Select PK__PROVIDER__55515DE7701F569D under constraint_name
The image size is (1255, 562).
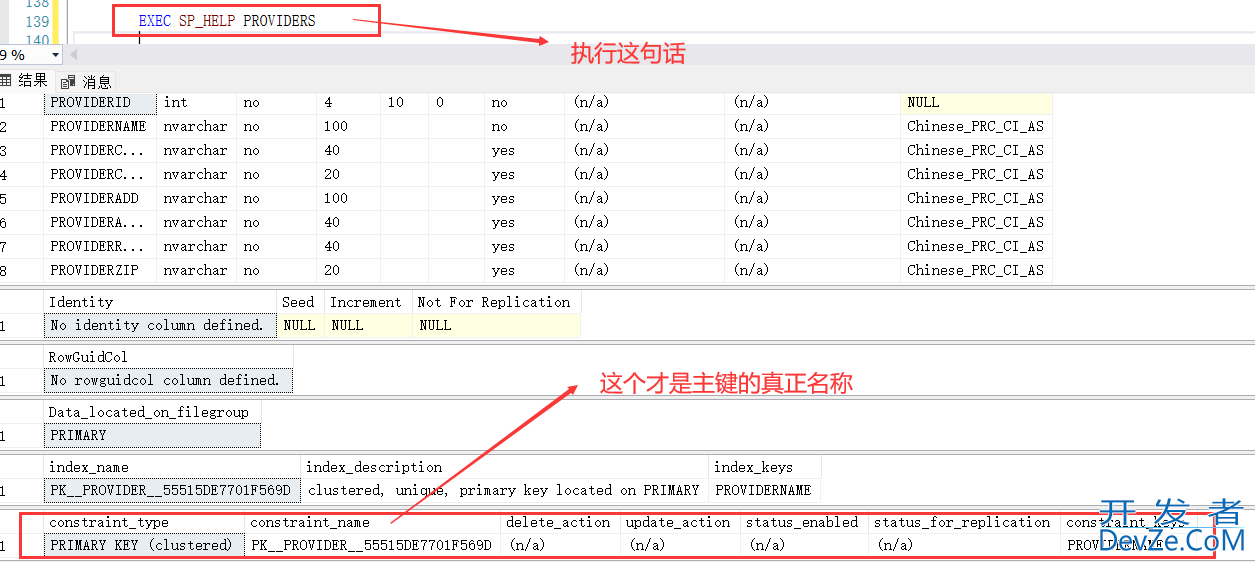pos(372,545)
